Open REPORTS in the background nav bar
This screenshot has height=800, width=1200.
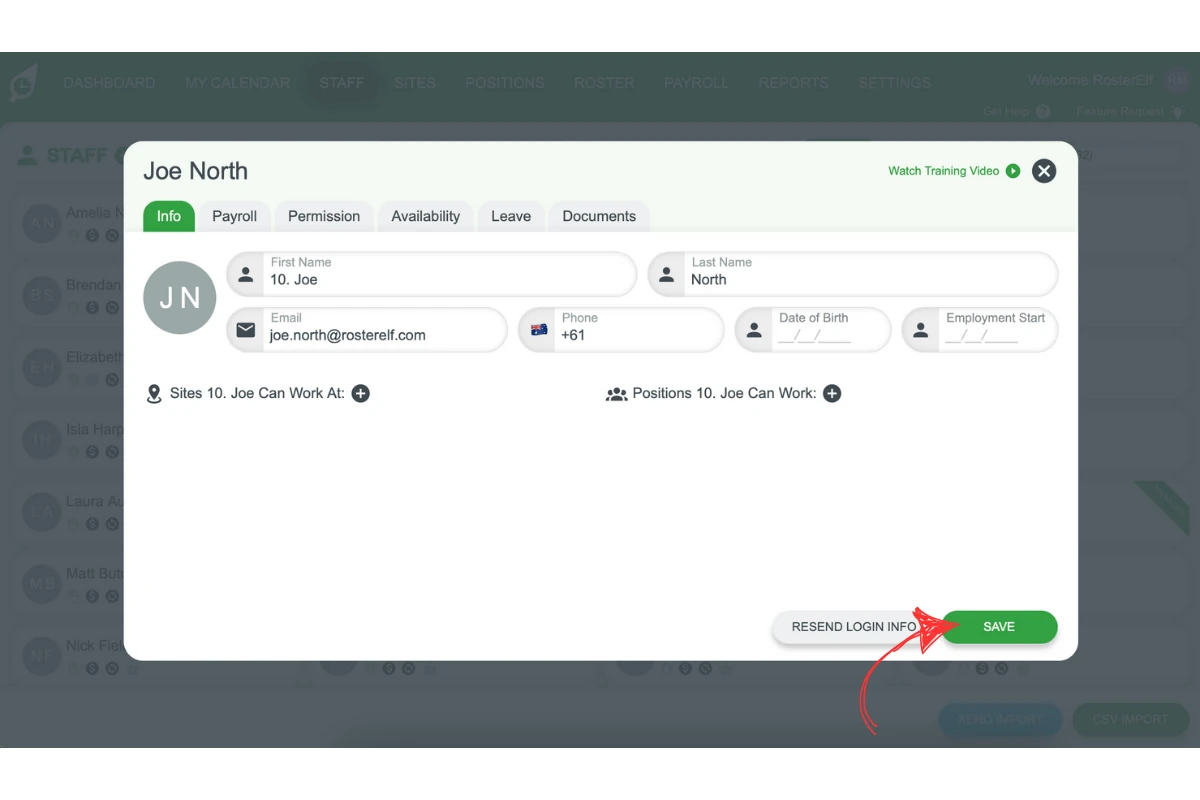(793, 83)
